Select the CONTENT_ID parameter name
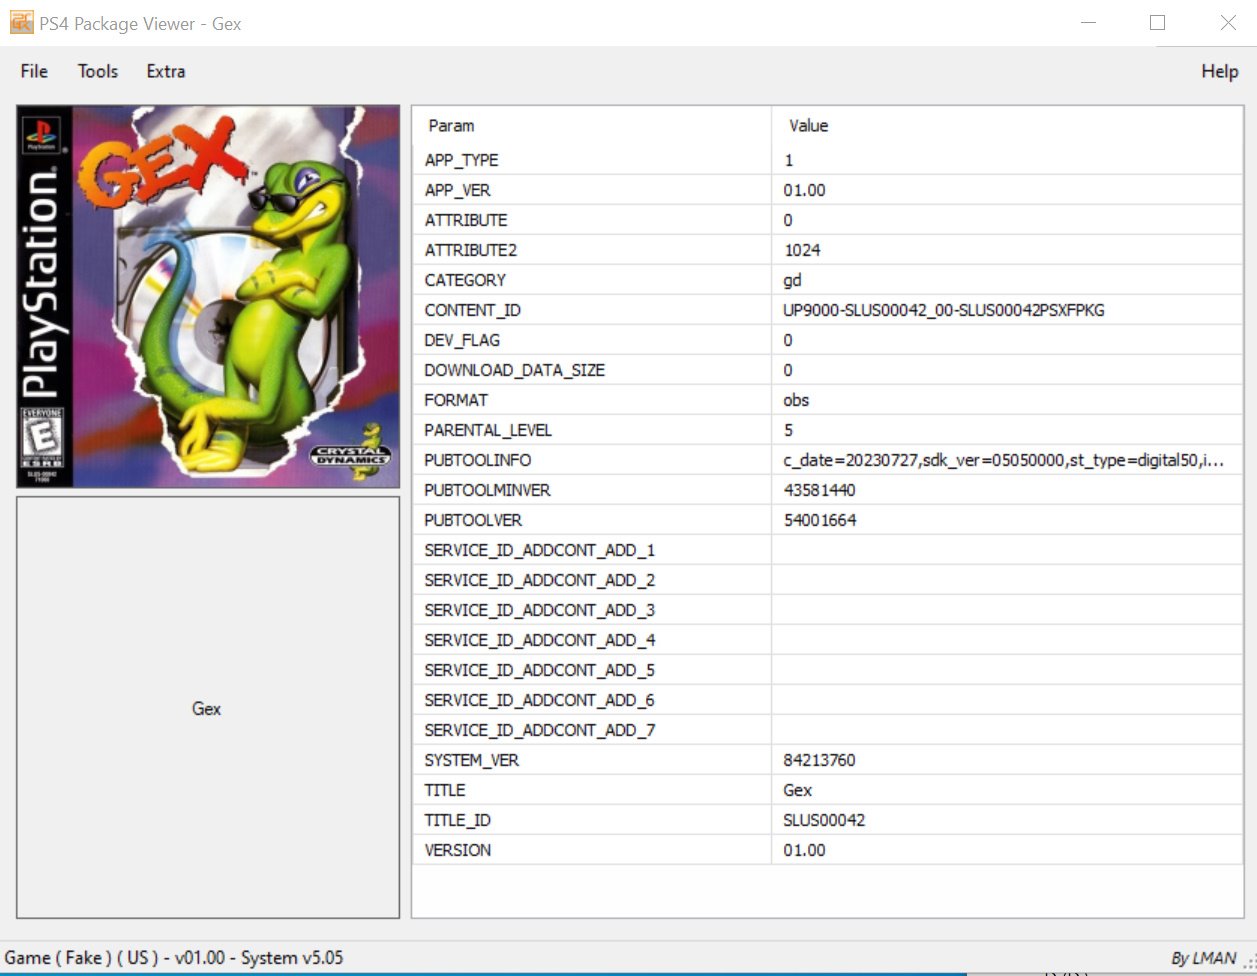 coord(473,310)
